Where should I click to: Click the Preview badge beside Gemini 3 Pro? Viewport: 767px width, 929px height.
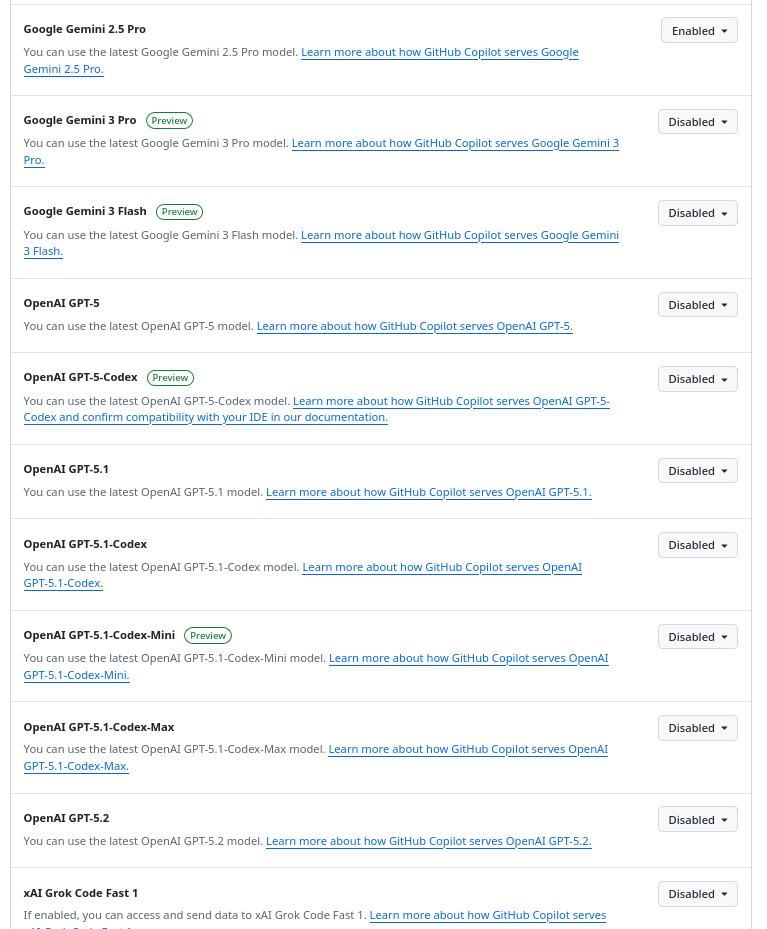pyautogui.click(x=169, y=120)
